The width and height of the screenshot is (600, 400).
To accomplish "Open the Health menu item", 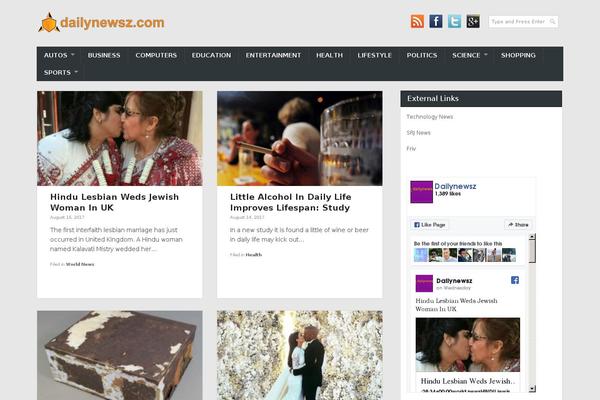I will 329,55.
